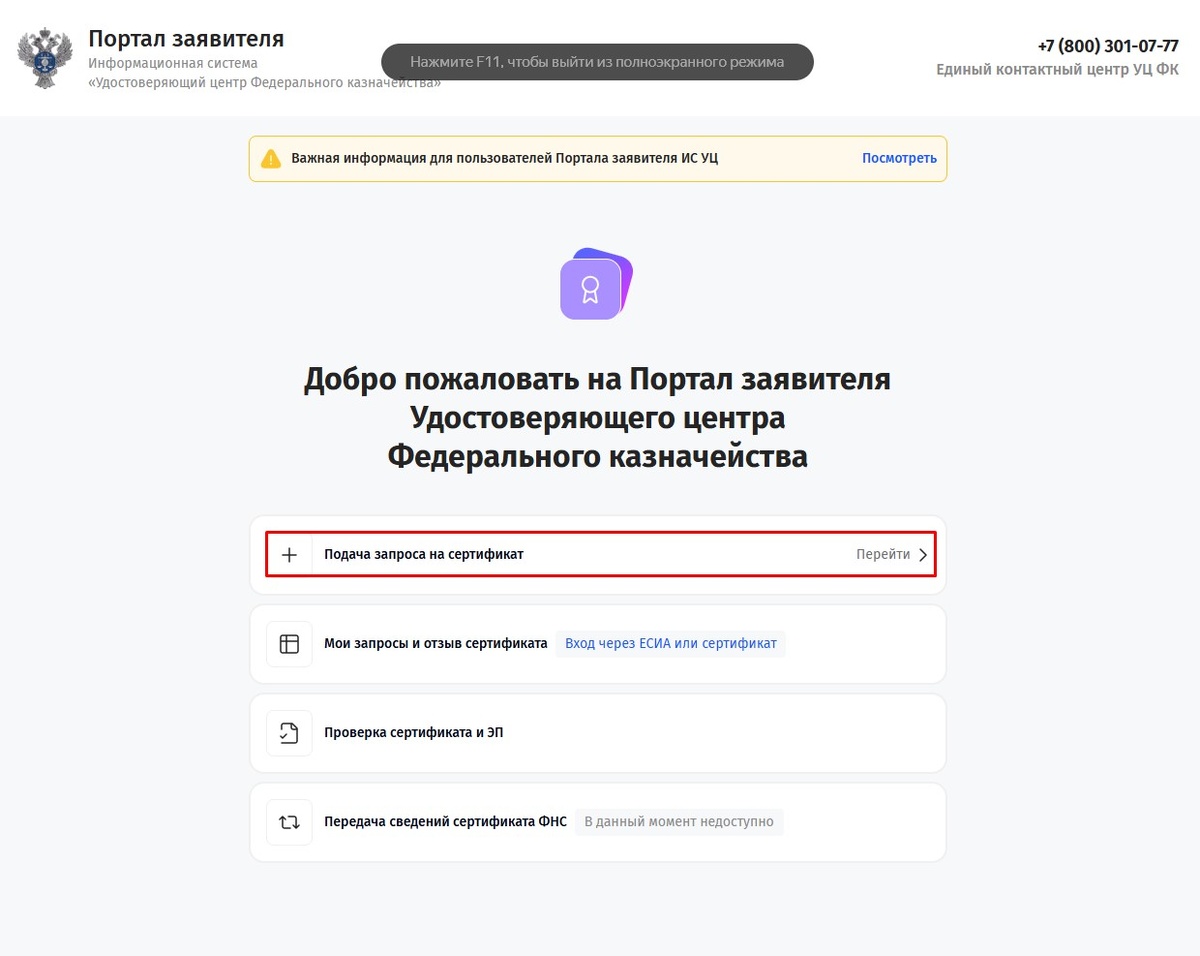This screenshot has height=956, width=1200.
Task: Click Перейти in the certificate request row
Action: 883,554
